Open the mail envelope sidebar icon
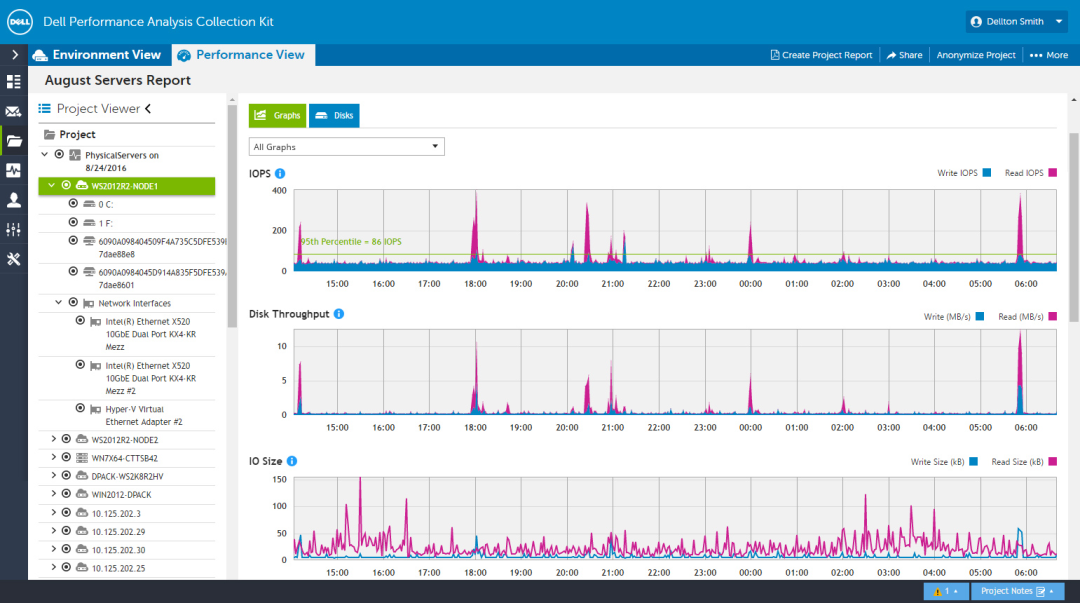 click(13, 111)
